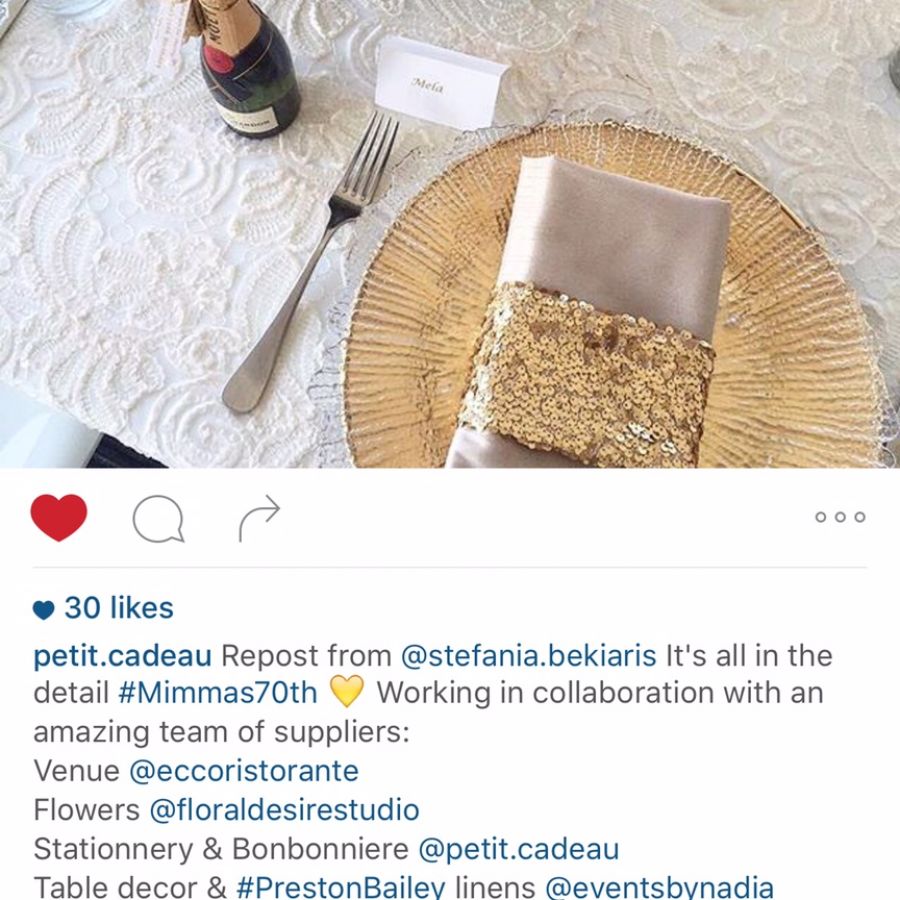Tap the post photo of table setting

point(450,234)
